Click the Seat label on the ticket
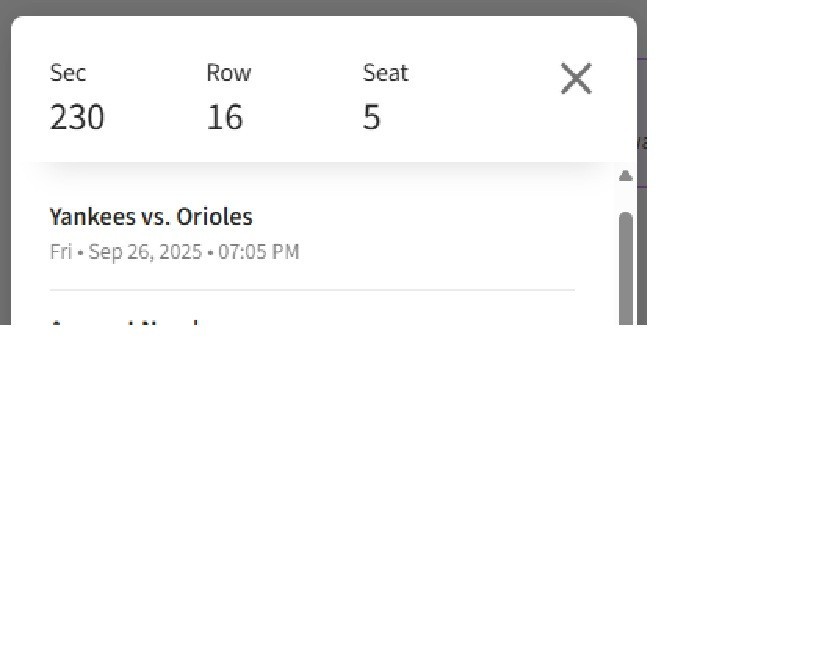 [385, 72]
